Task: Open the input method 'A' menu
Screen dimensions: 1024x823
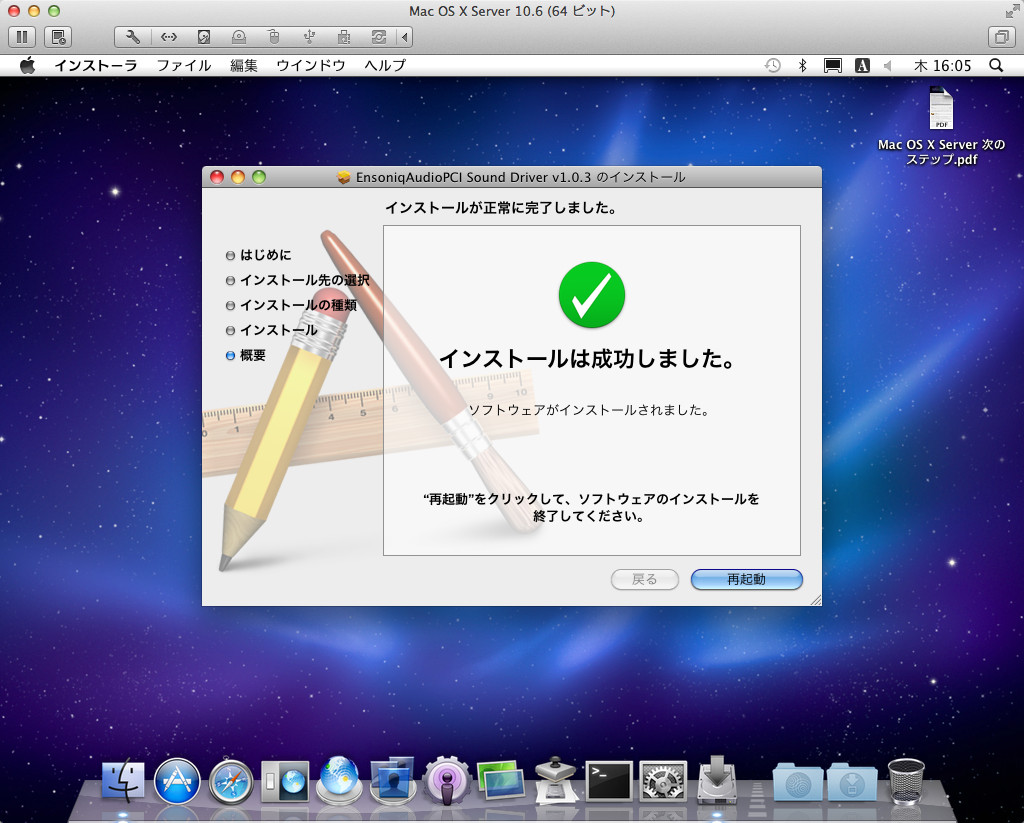Action: coord(862,65)
